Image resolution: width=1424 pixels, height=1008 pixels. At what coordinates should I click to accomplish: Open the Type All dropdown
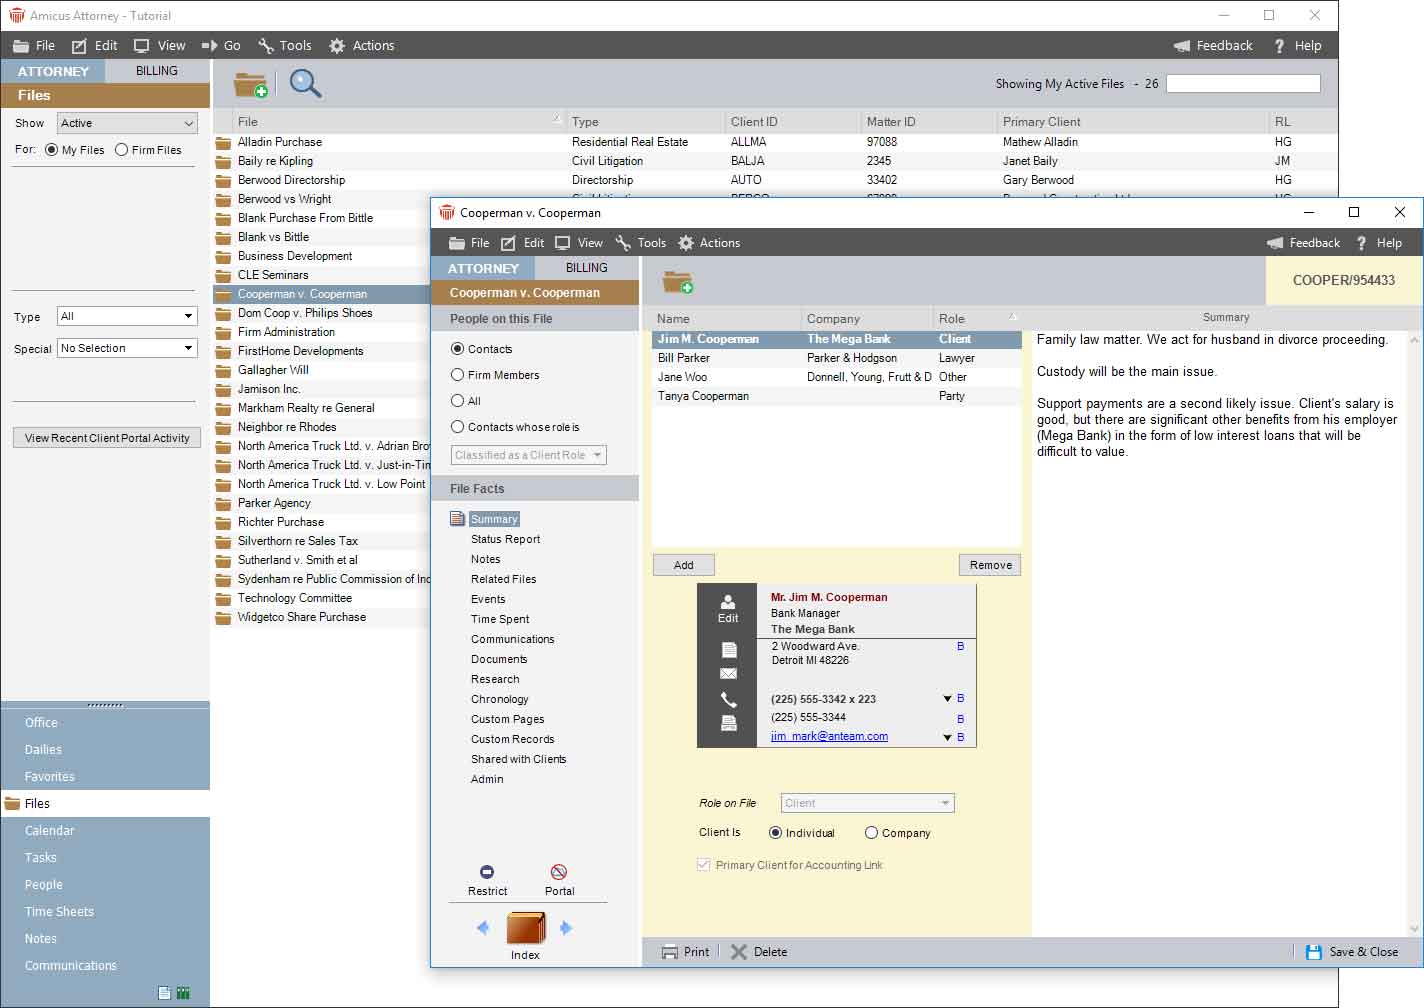coord(126,316)
